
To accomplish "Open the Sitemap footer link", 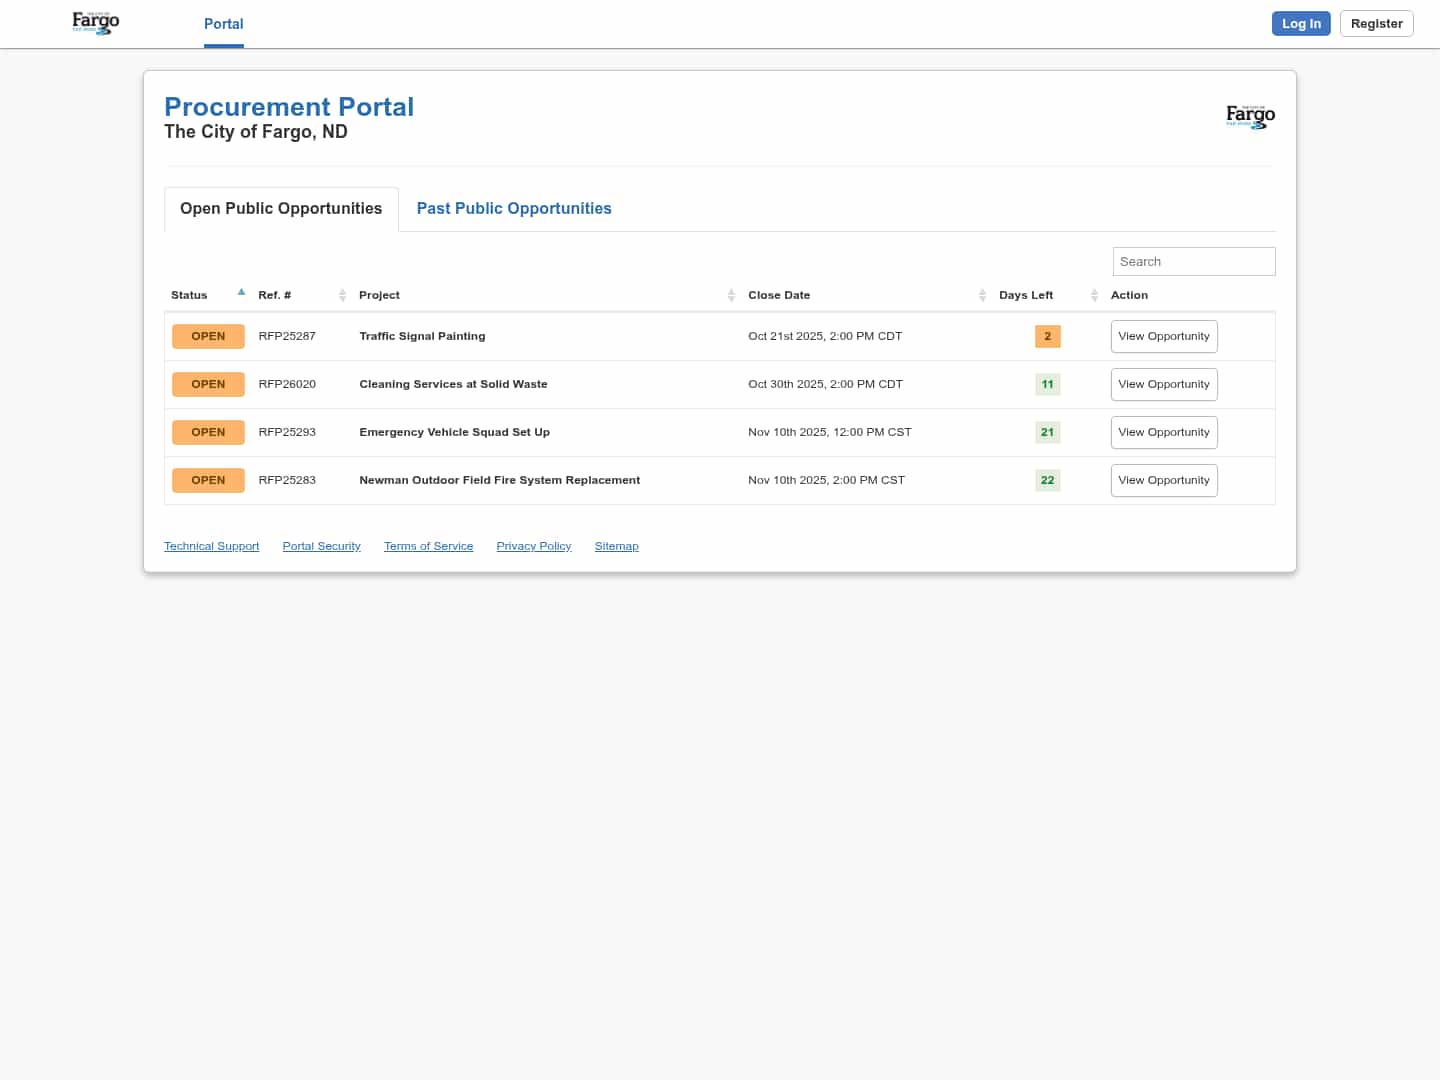I will click(x=616, y=546).
